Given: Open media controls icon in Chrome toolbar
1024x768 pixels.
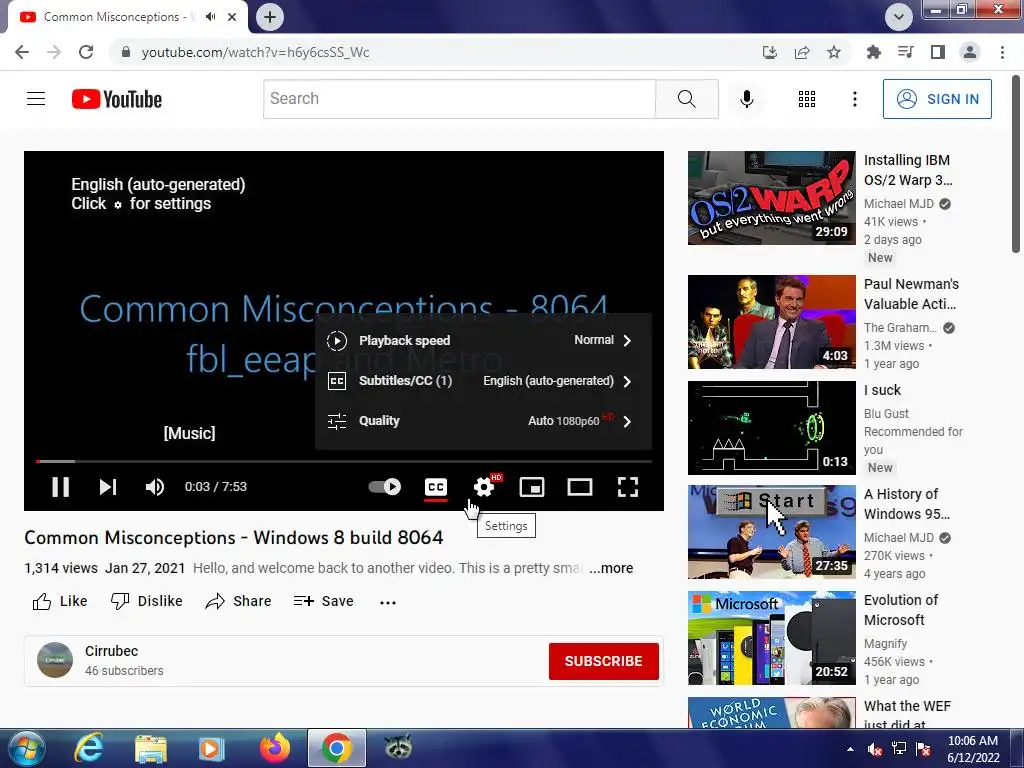Looking at the screenshot, I should click(x=906, y=52).
